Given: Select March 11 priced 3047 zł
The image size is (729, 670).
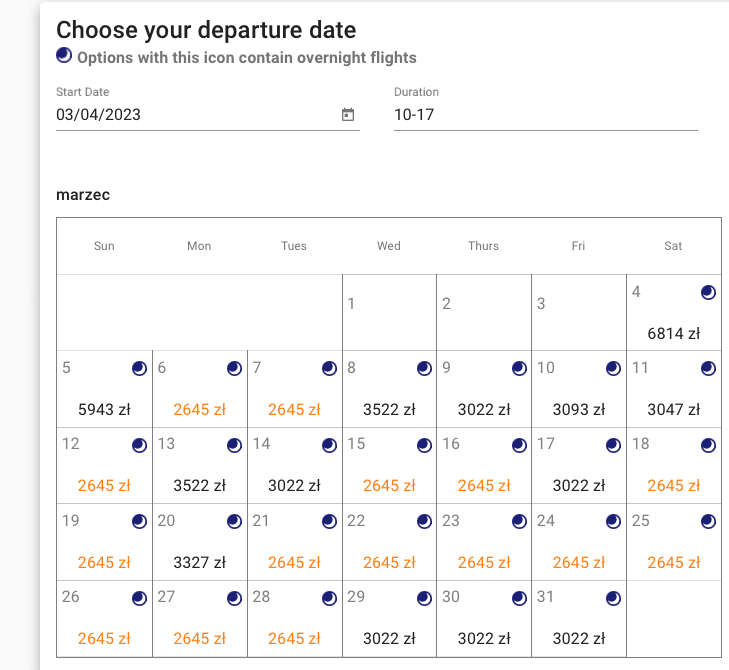Looking at the screenshot, I should point(674,389).
